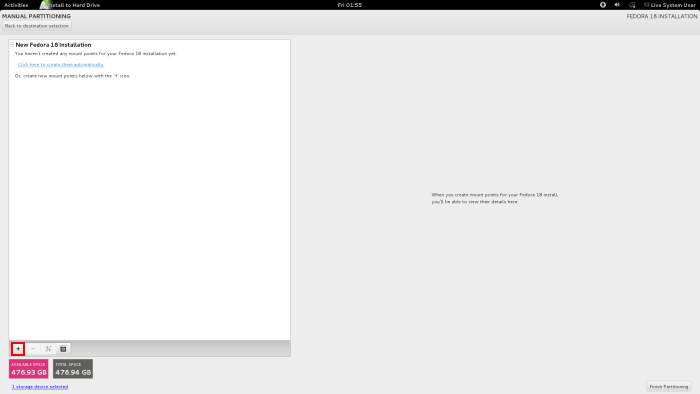700x394 pixels.
Task: Open the network status icon in top bar
Action: (632, 5)
